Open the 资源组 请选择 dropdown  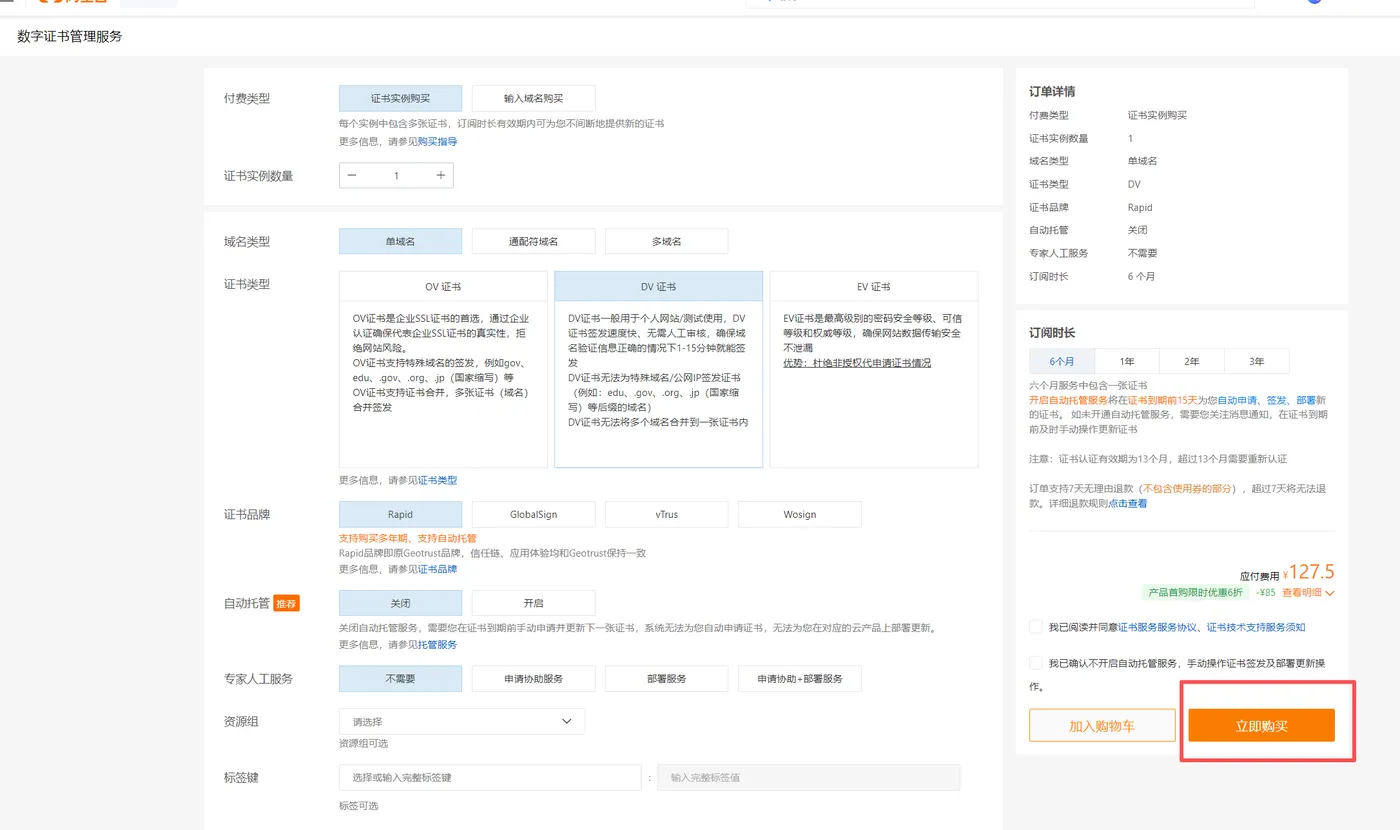pyautogui.click(x=462, y=721)
